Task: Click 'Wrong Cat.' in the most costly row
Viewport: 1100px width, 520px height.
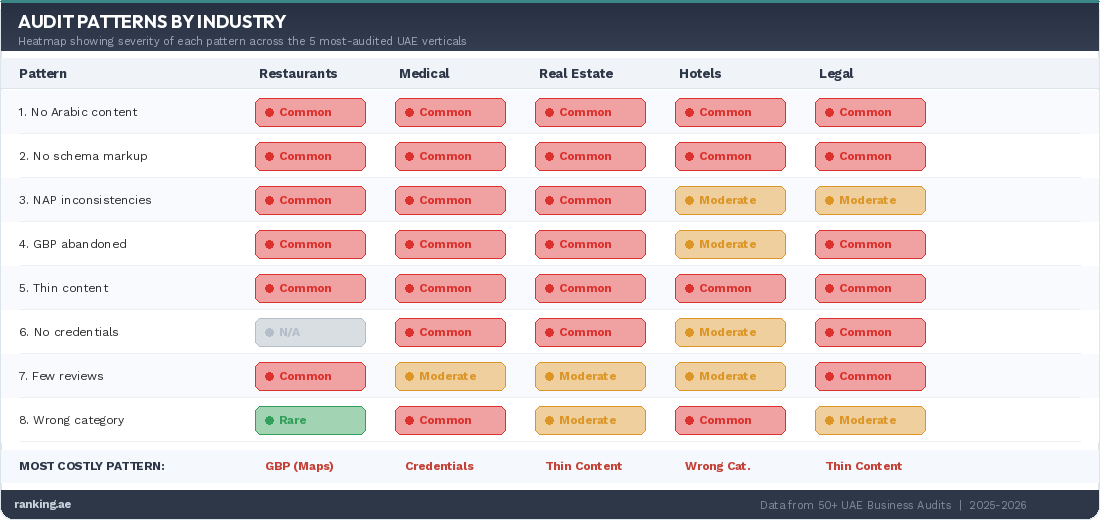Action: [717, 466]
